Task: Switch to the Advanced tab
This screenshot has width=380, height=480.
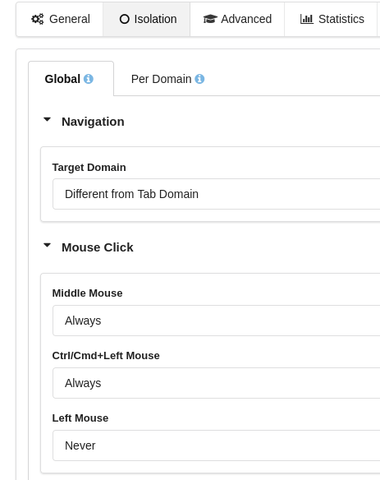Action: (237, 19)
